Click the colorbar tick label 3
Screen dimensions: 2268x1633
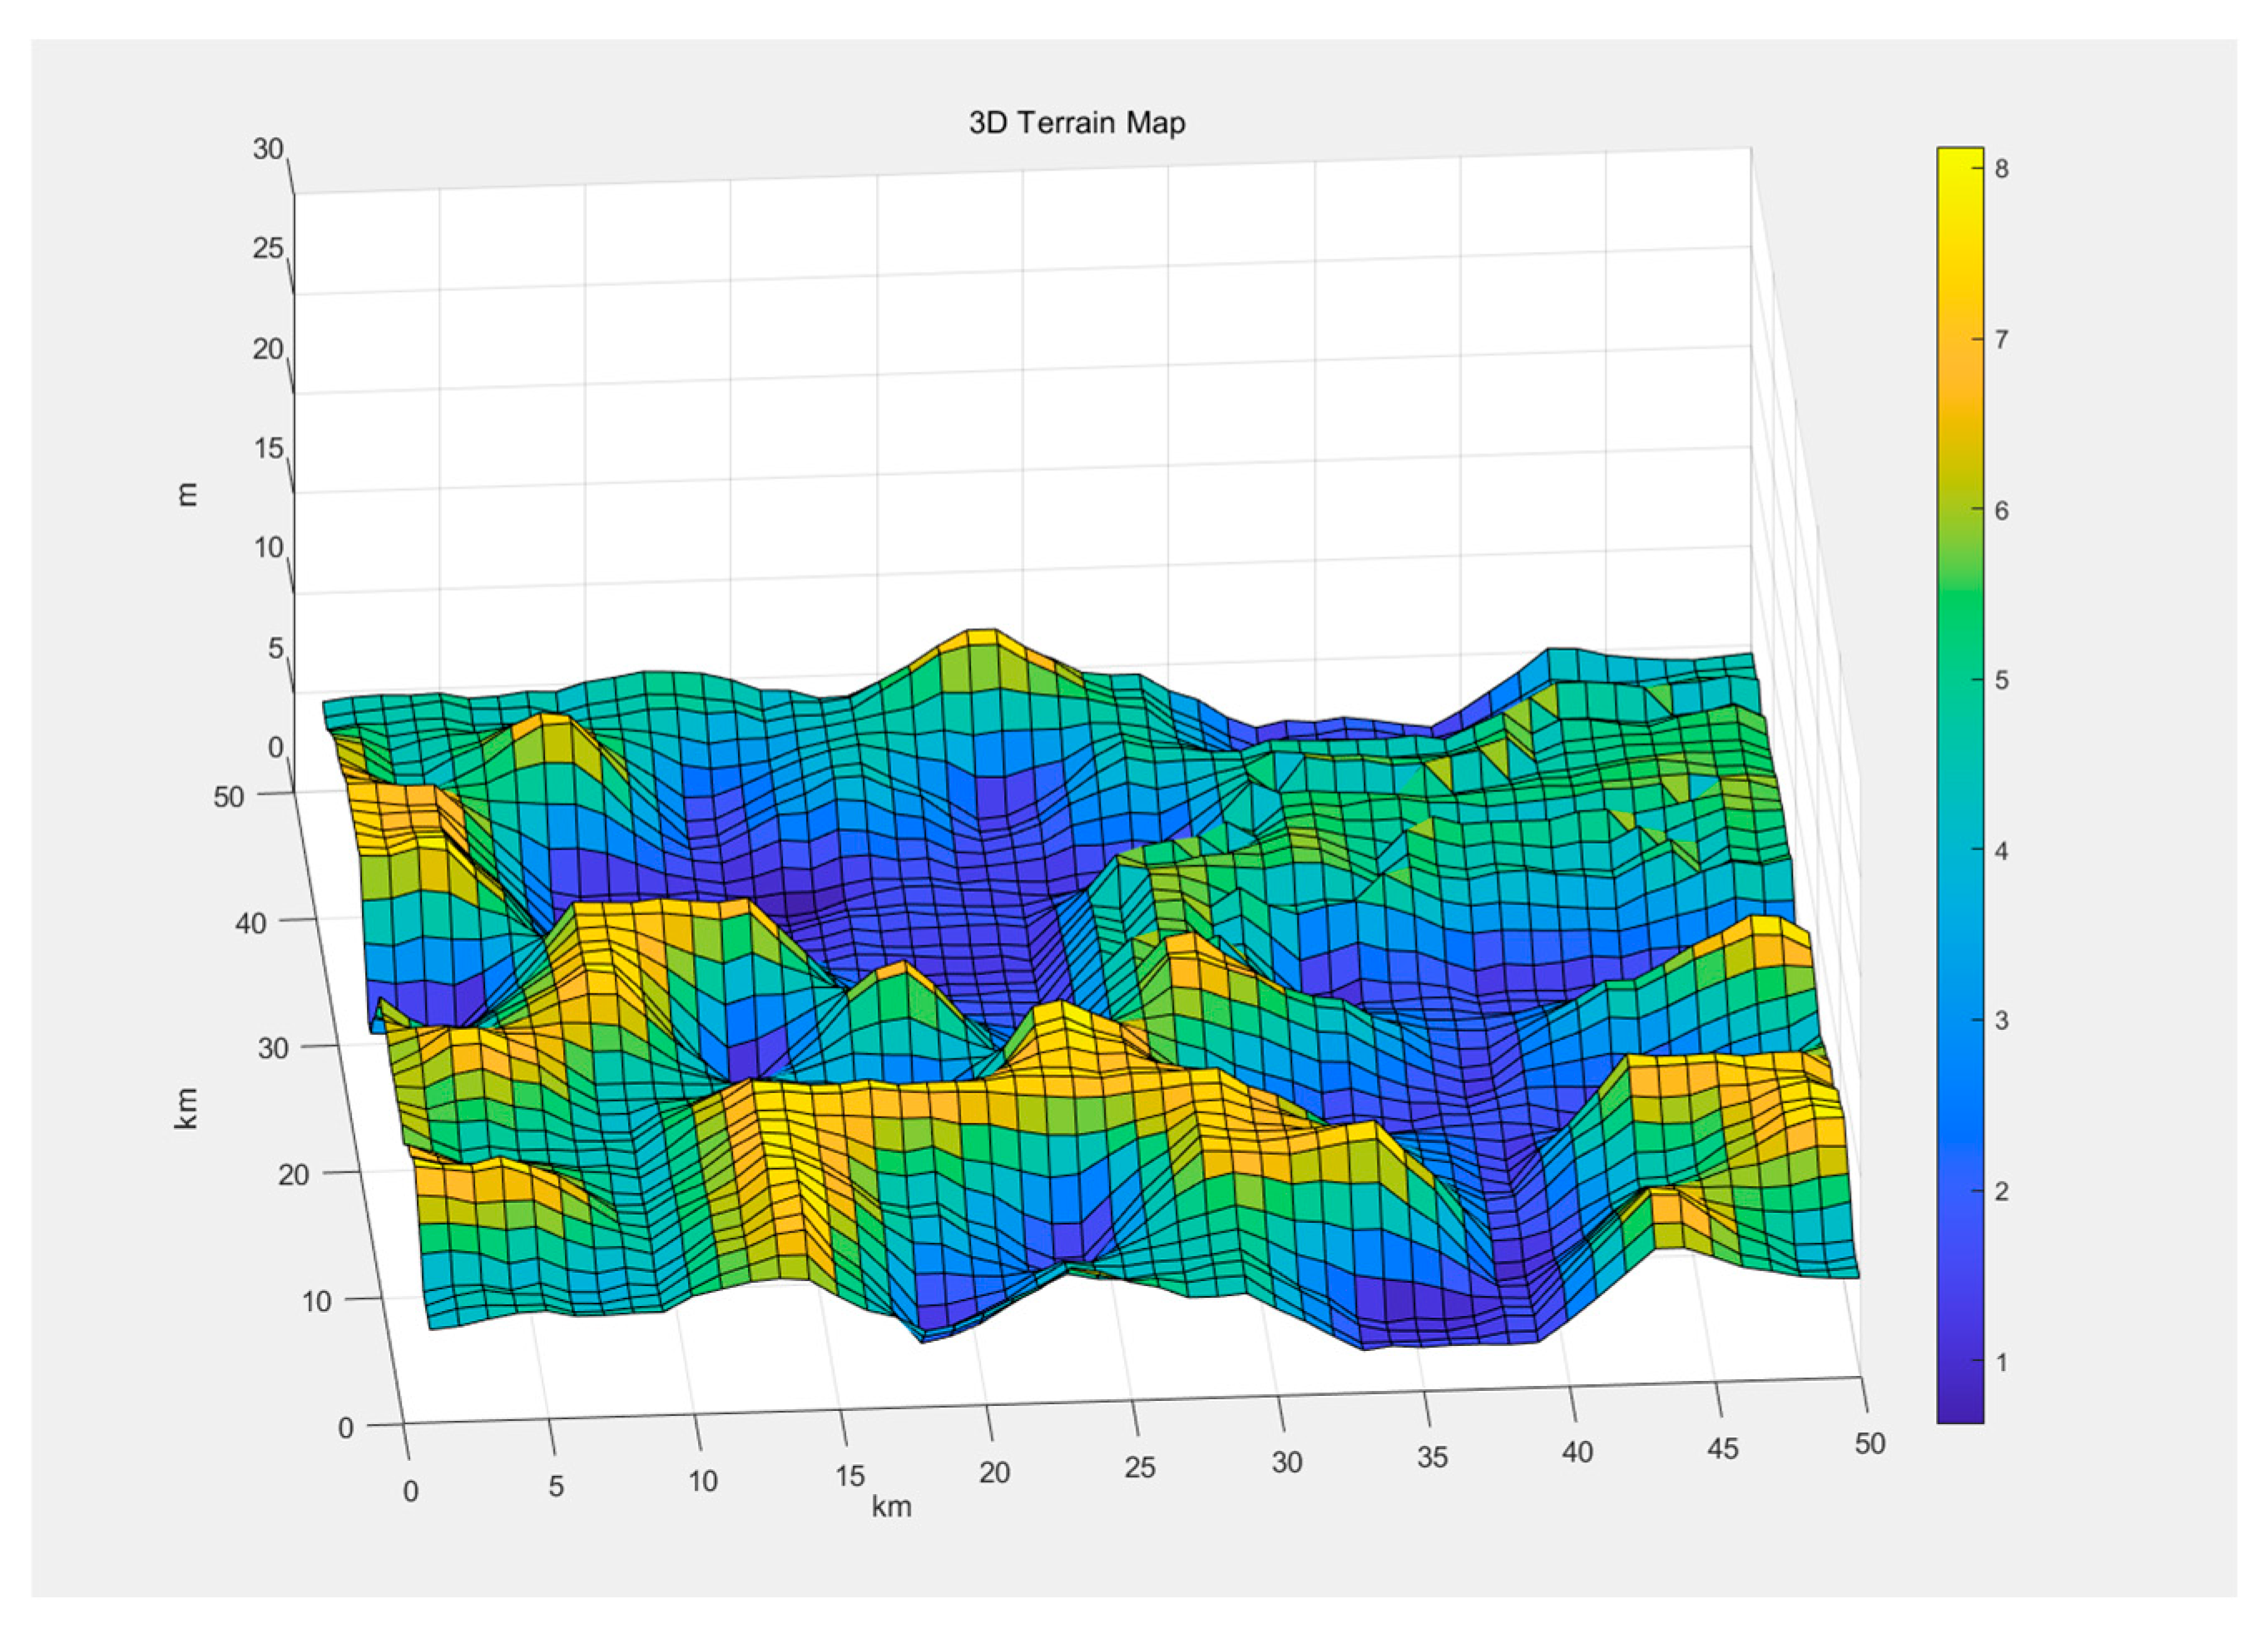[x=2000, y=1021]
